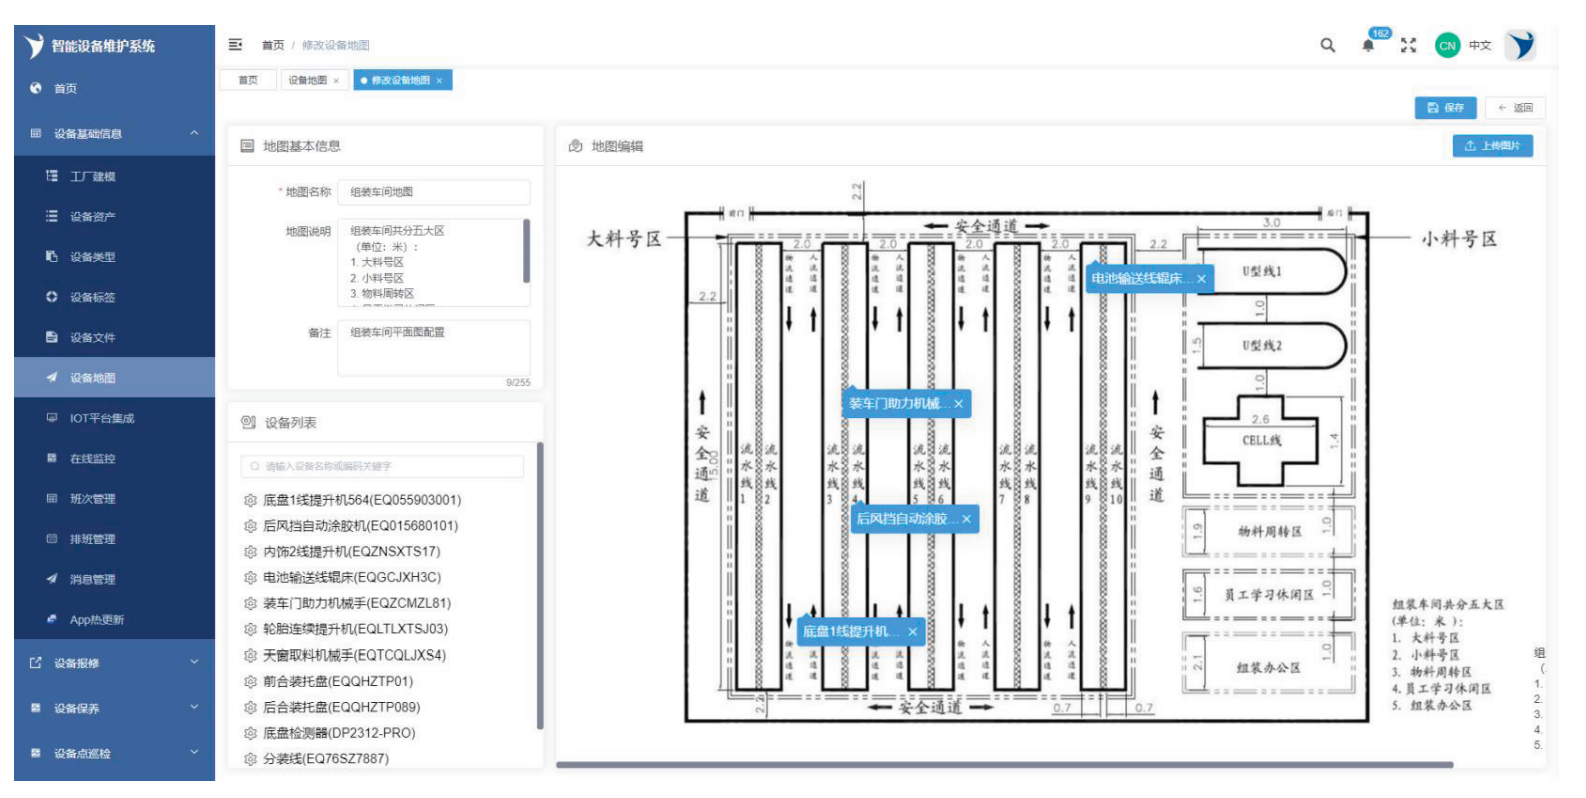Toggle fullscreen mode icon
1586x798 pixels.
click(1408, 45)
